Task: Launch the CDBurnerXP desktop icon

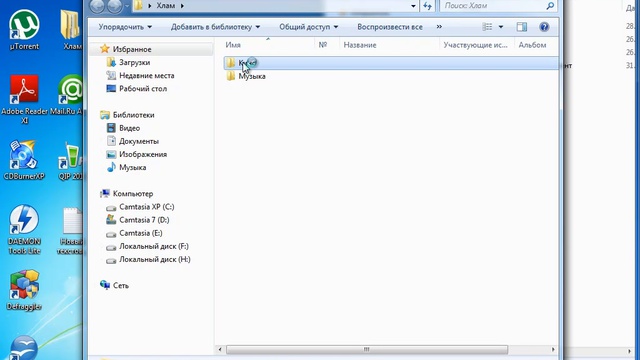Action: pyautogui.click(x=24, y=160)
